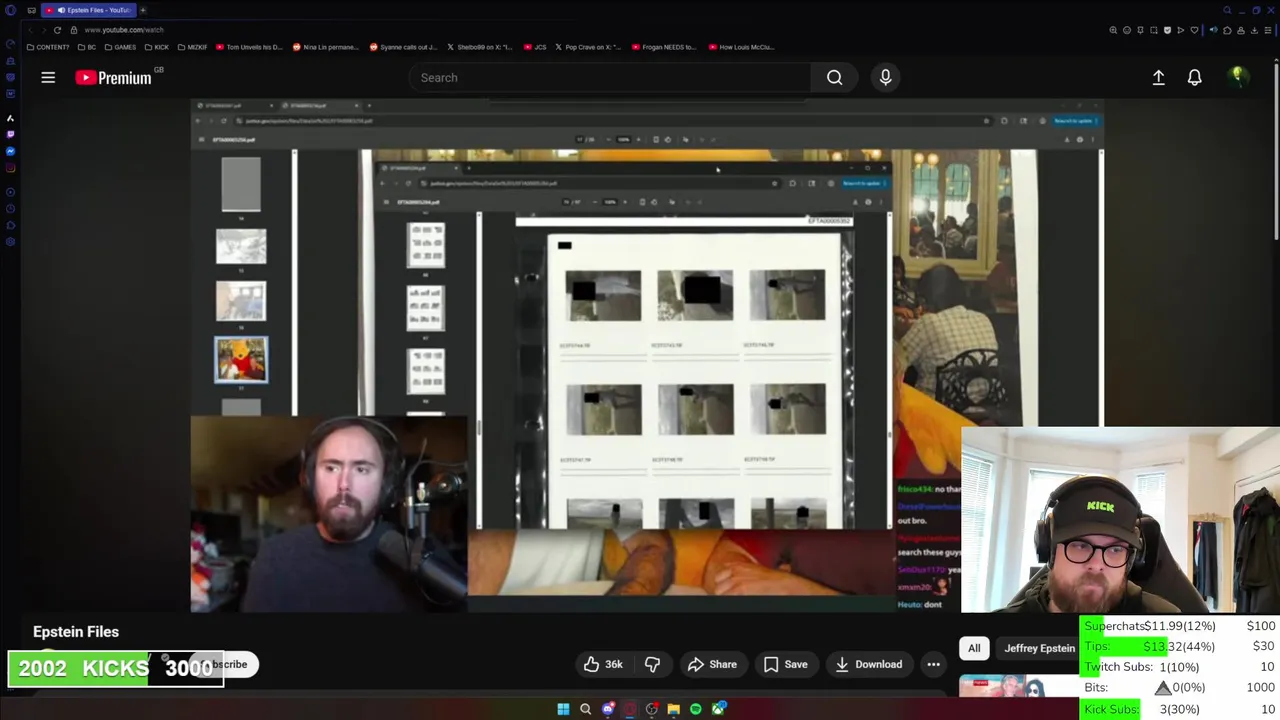Open the JCS bookmark
This screenshot has width=1280, height=720.
pyautogui.click(x=536, y=47)
